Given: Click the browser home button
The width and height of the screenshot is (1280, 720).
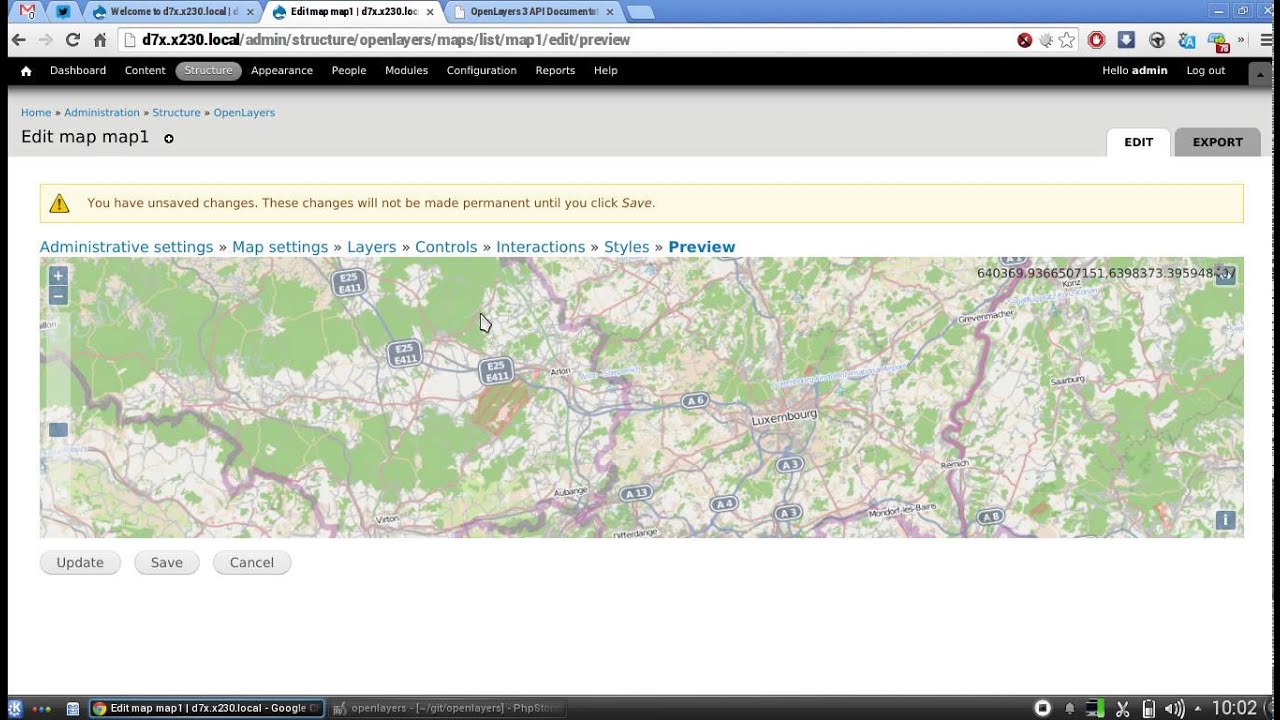Looking at the screenshot, I should point(100,40).
